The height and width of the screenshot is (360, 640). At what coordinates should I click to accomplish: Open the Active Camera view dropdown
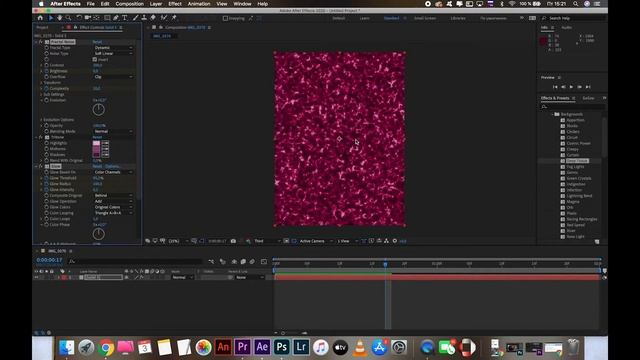[x=316, y=241]
